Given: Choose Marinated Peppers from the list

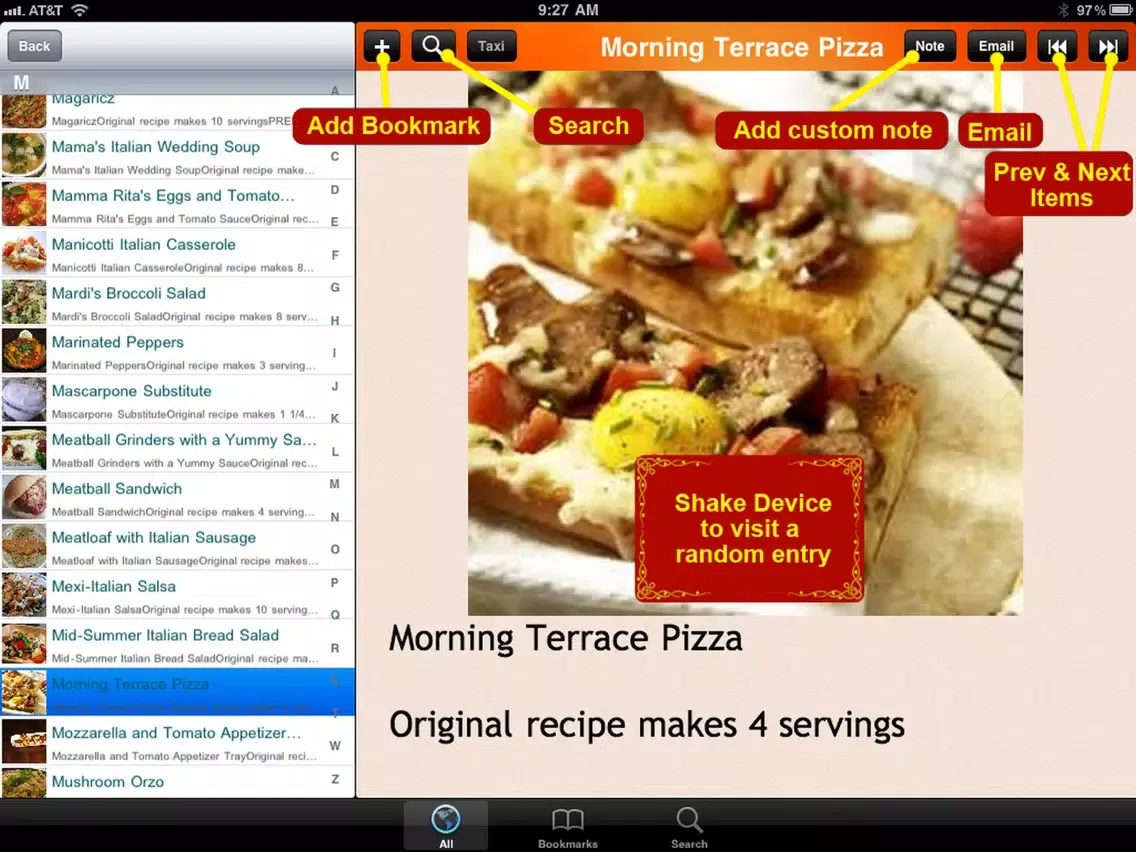Looking at the screenshot, I should [x=178, y=351].
